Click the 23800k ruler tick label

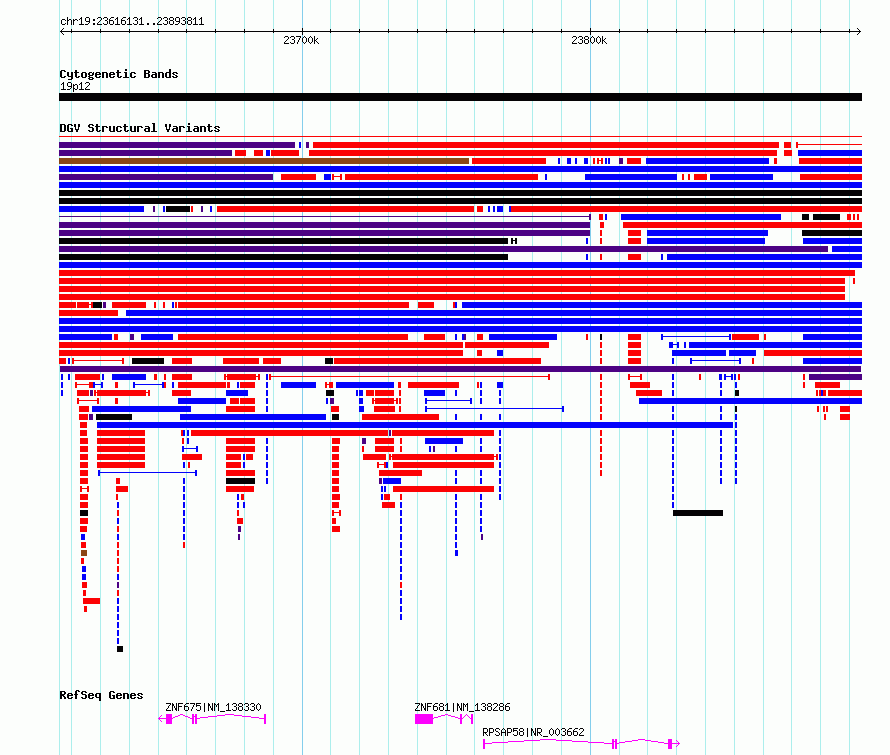tap(589, 40)
